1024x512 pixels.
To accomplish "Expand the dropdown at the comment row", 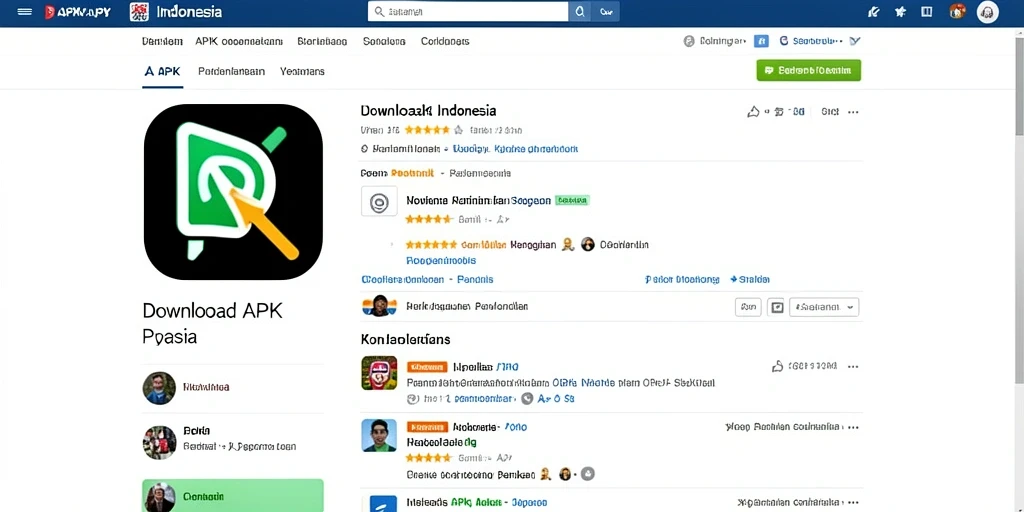I will click(824, 307).
